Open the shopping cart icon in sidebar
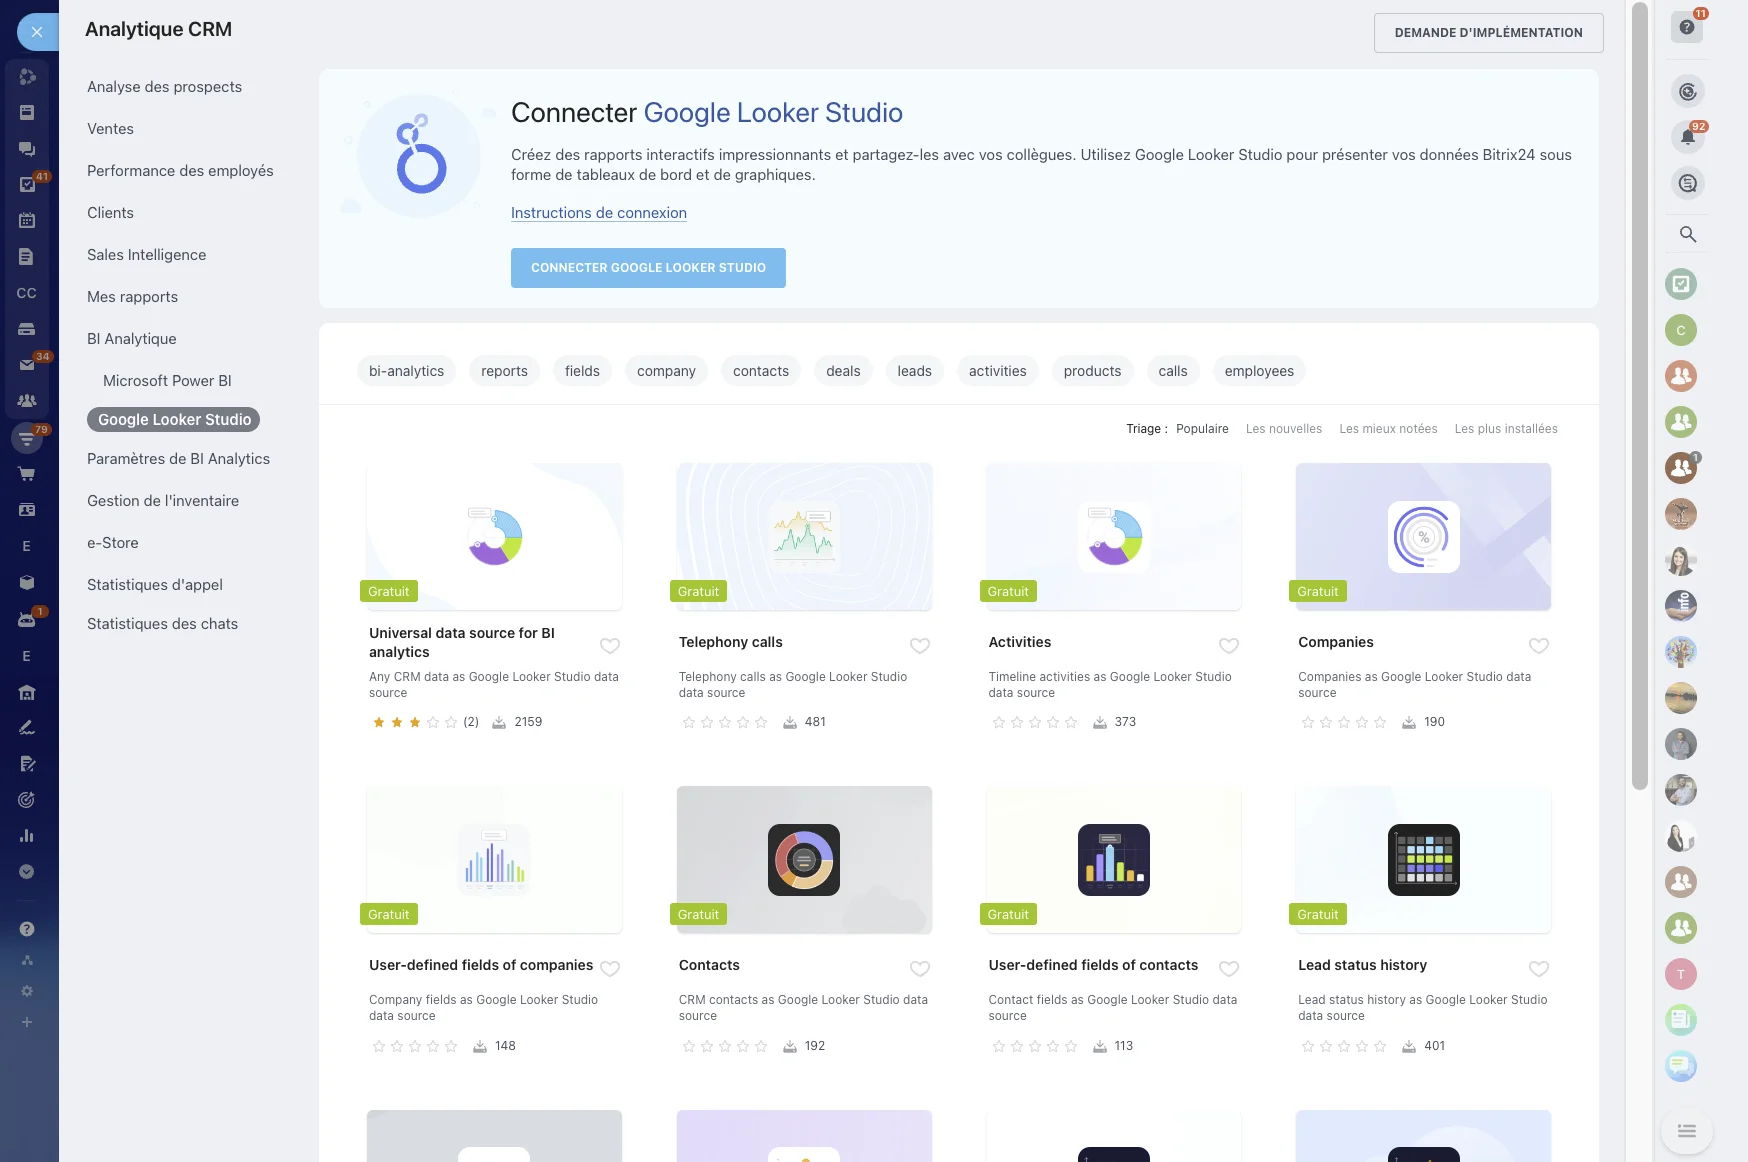The image size is (1748, 1162). (27, 474)
